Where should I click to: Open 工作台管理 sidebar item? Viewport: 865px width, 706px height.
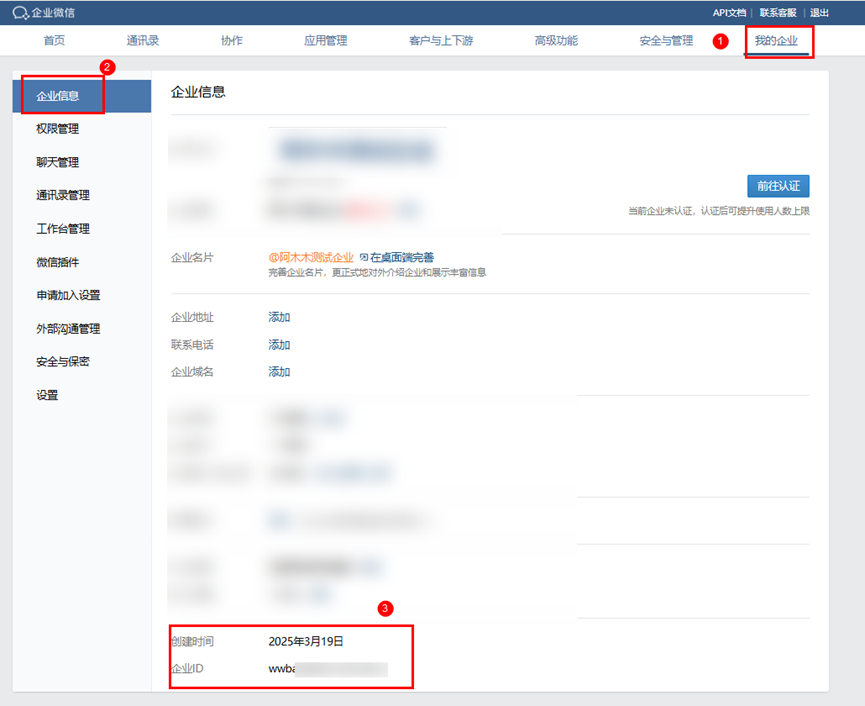coord(63,229)
